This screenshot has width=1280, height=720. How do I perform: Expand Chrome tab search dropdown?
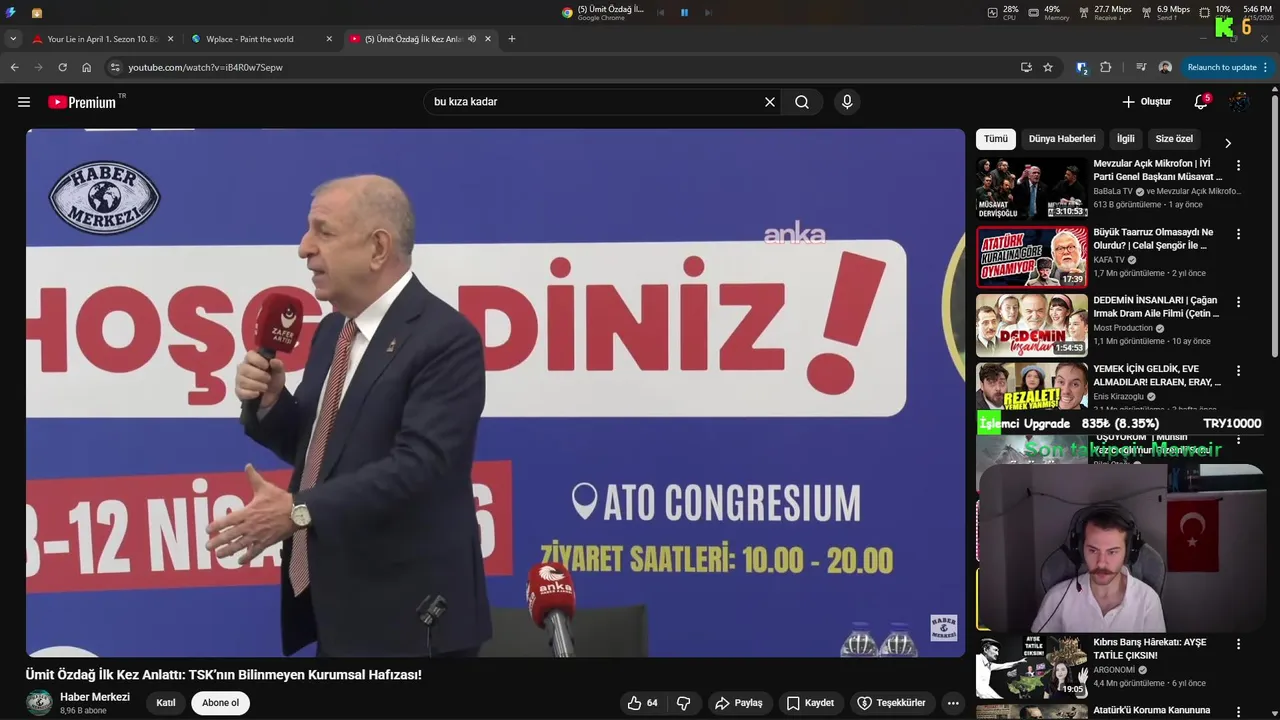(13, 39)
